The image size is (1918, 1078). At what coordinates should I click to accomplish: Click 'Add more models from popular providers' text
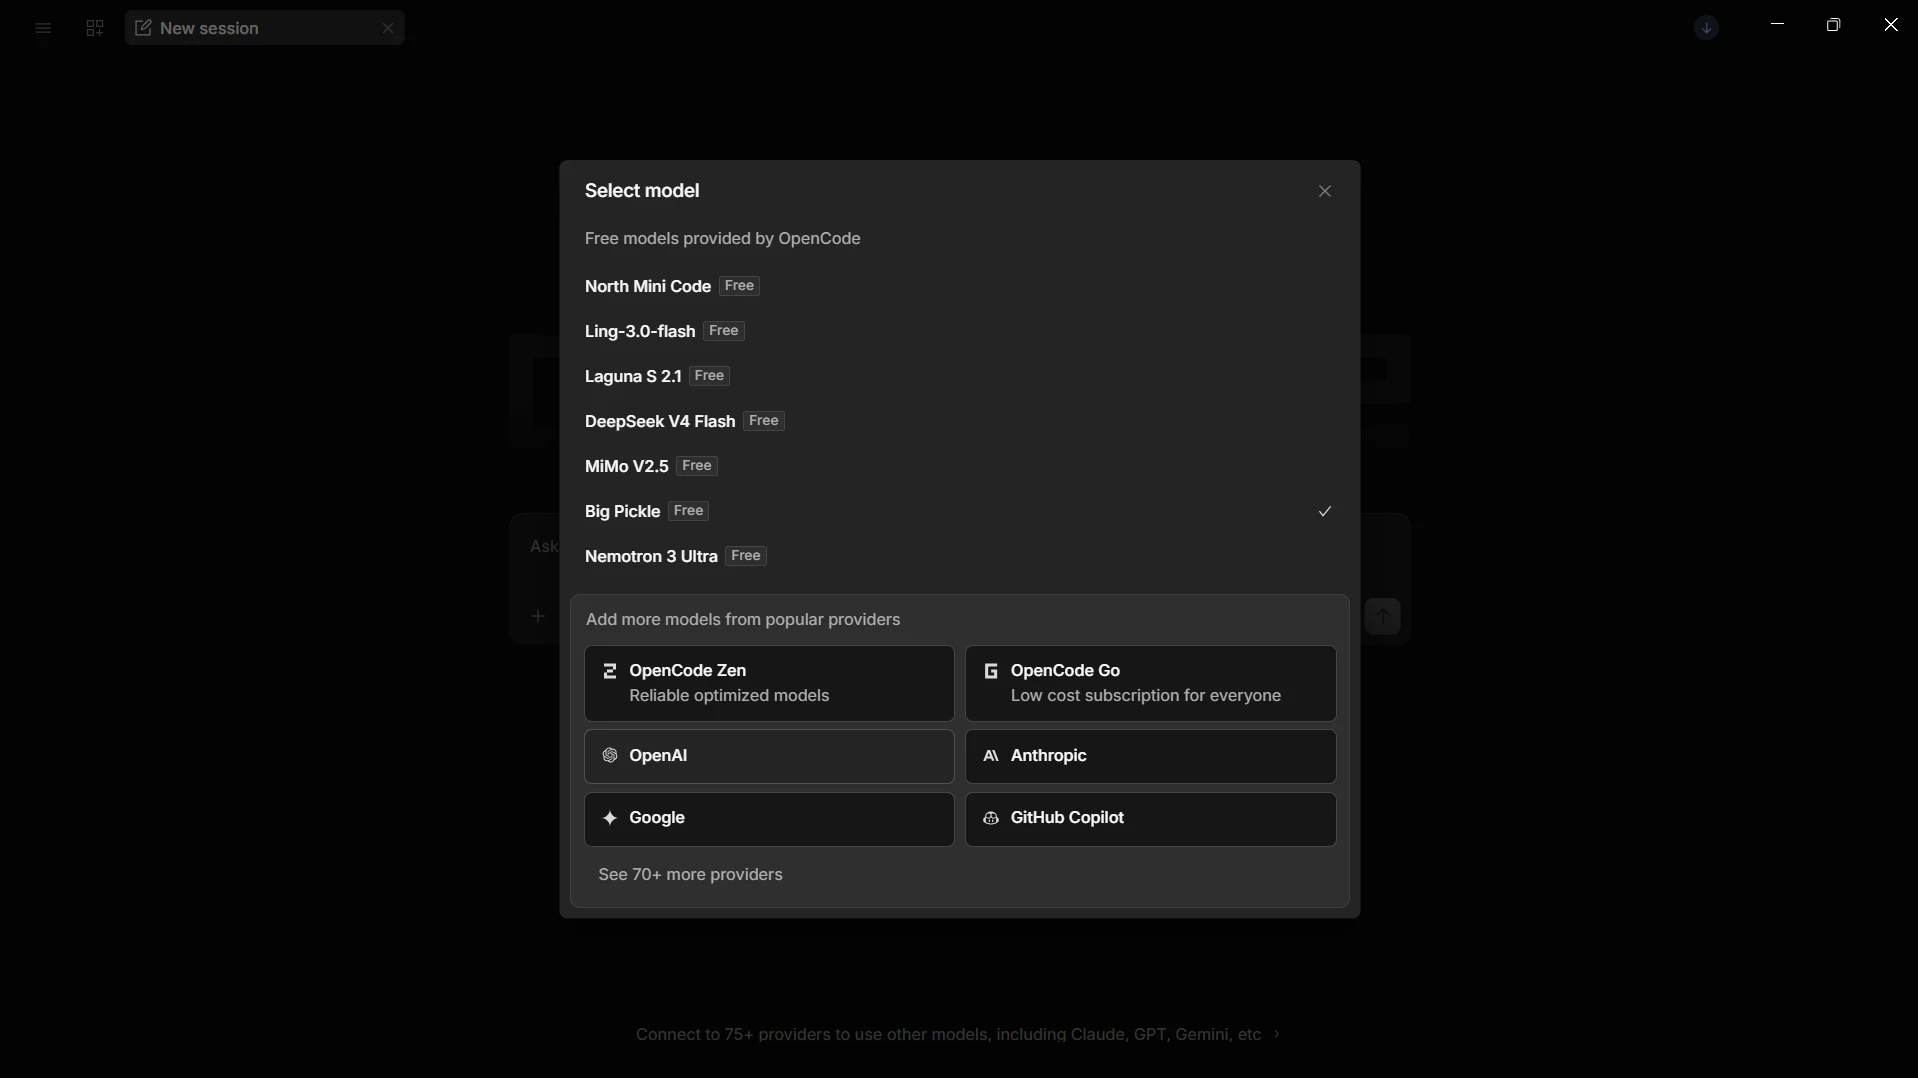[743, 620]
